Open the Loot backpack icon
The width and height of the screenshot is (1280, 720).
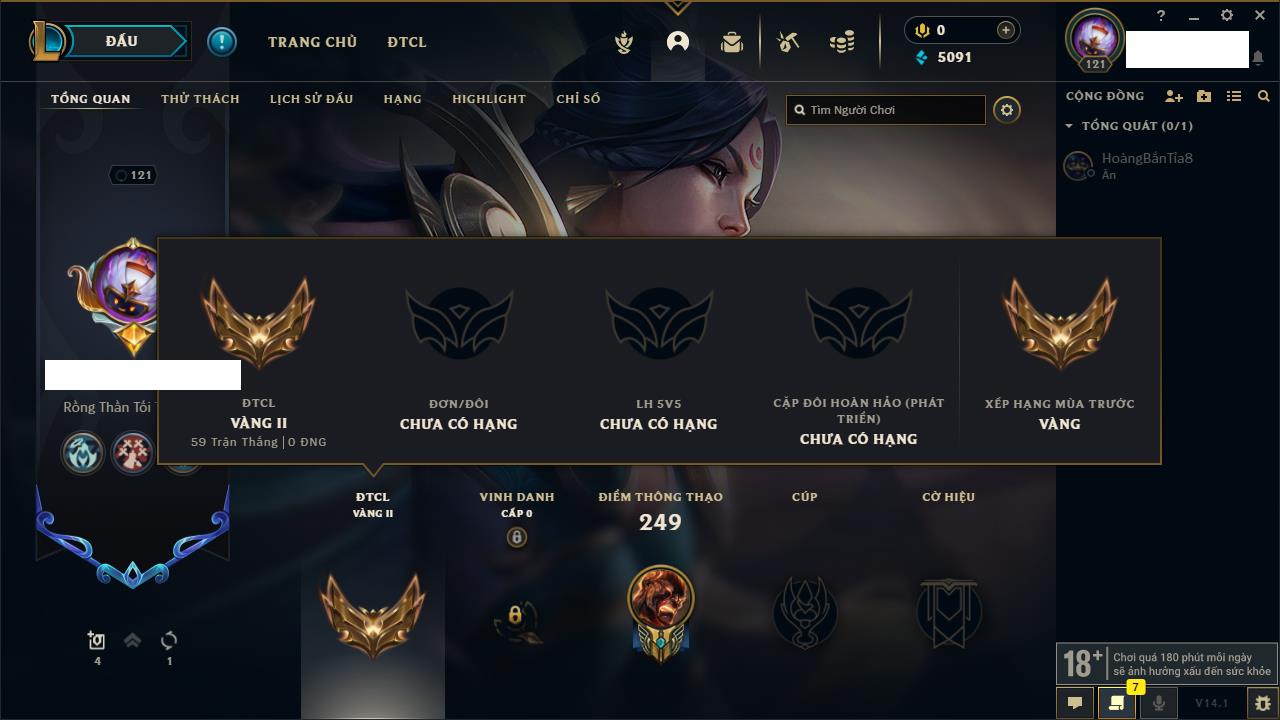point(732,42)
